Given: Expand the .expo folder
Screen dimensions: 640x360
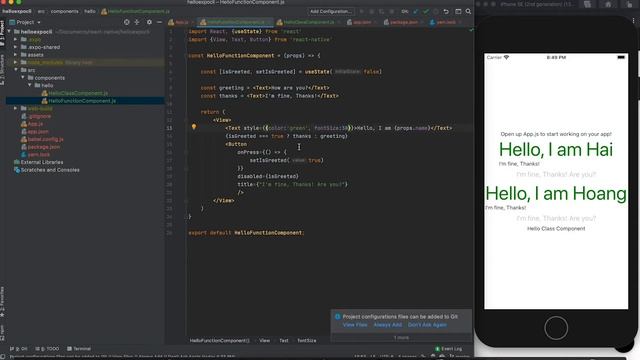Looking at the screenshot, I should click(x=16, y=39).
